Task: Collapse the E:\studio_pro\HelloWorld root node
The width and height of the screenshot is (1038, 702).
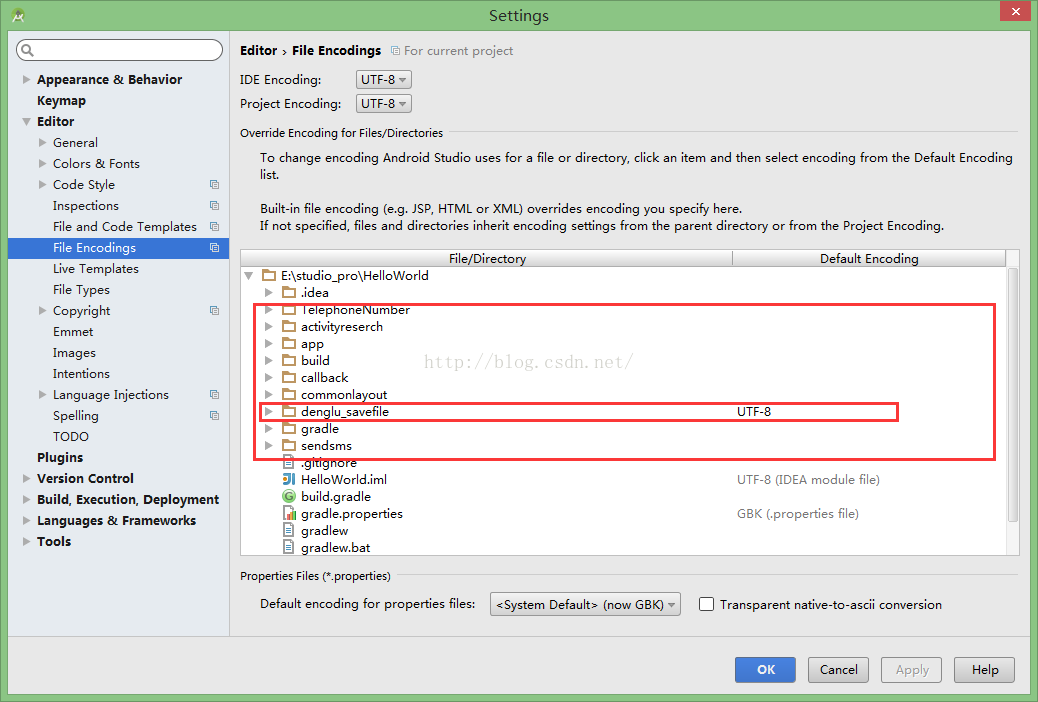Action: point(249,276)
